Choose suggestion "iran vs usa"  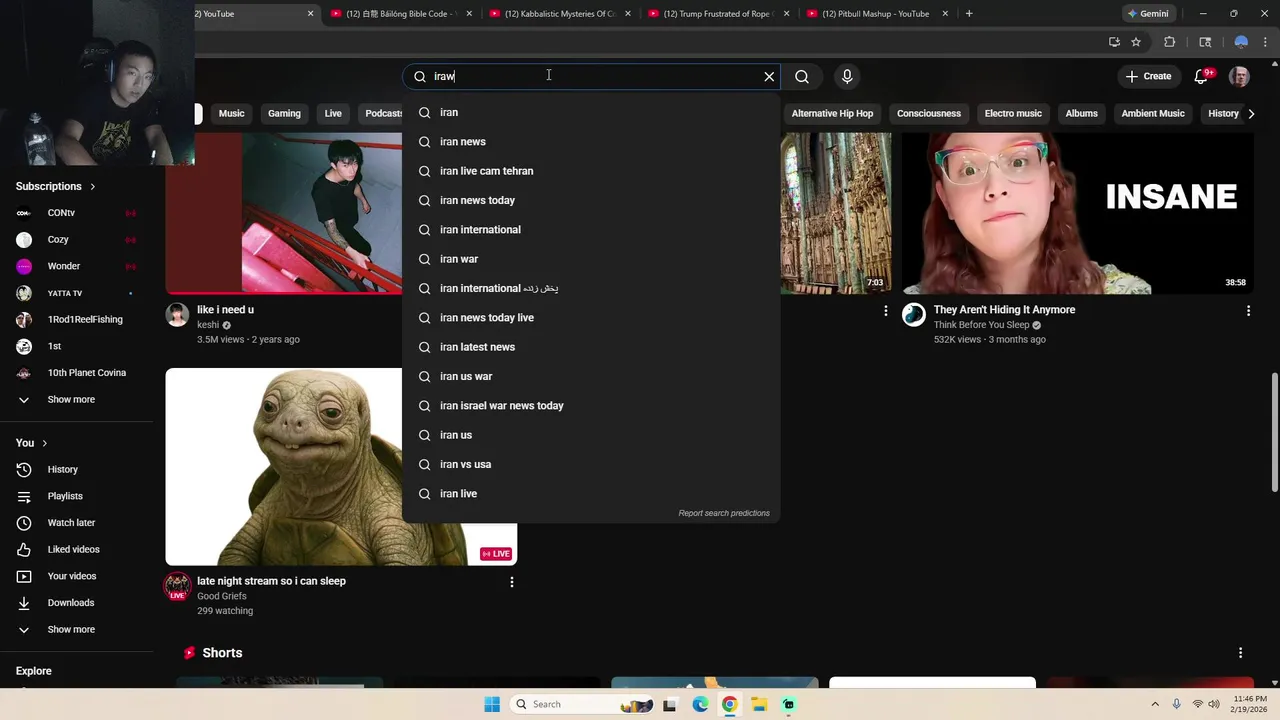tap(591, 464)
